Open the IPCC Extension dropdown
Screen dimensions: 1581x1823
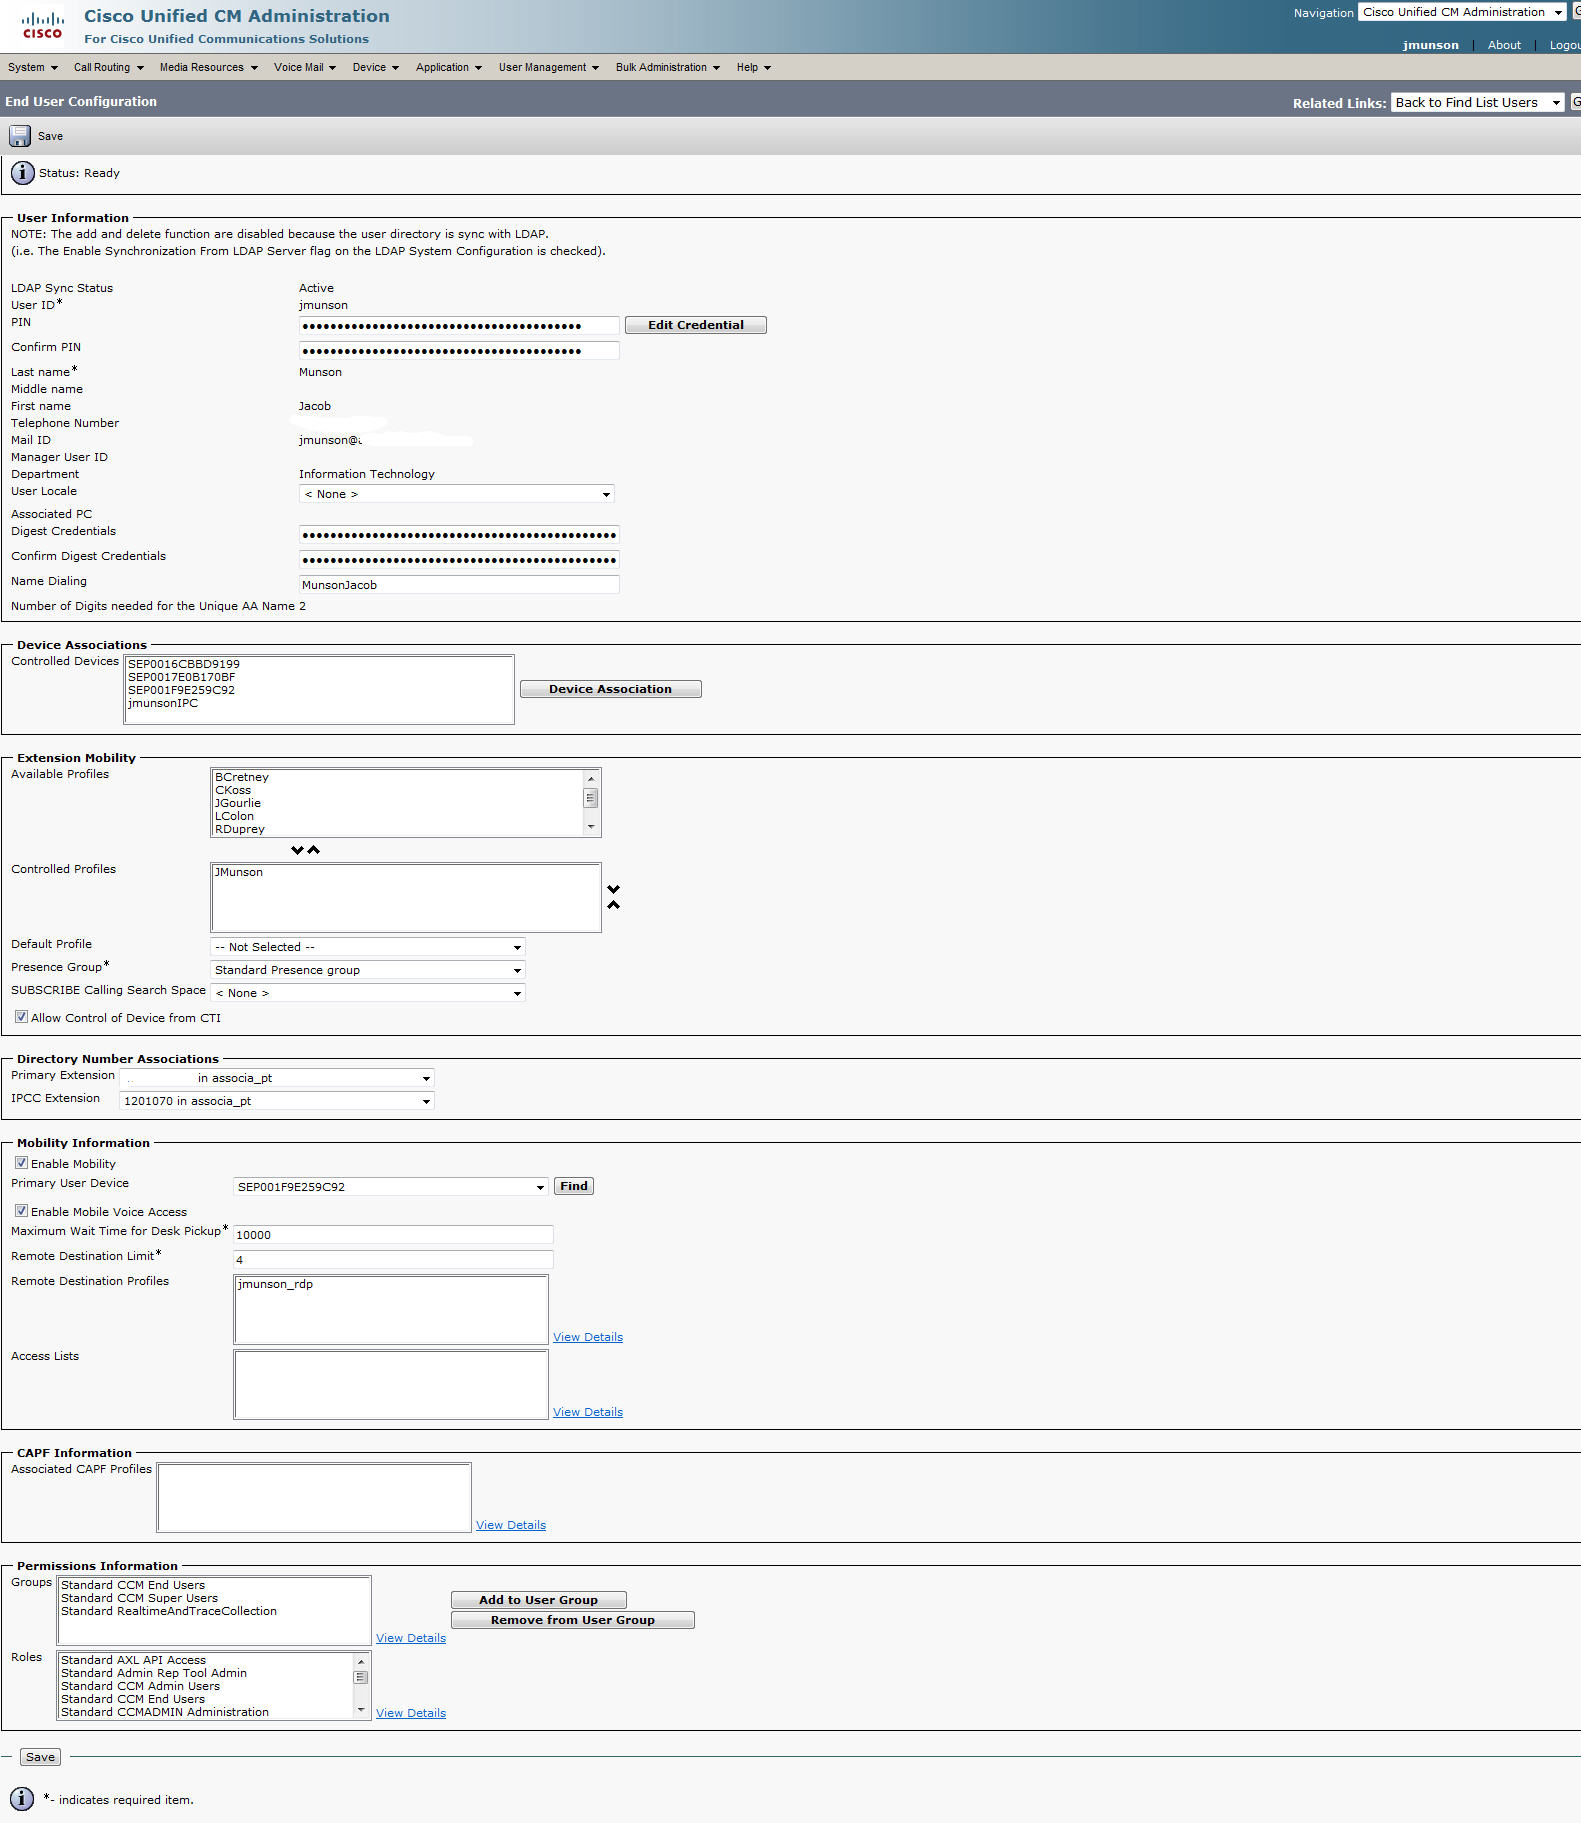coord(276,1101)
